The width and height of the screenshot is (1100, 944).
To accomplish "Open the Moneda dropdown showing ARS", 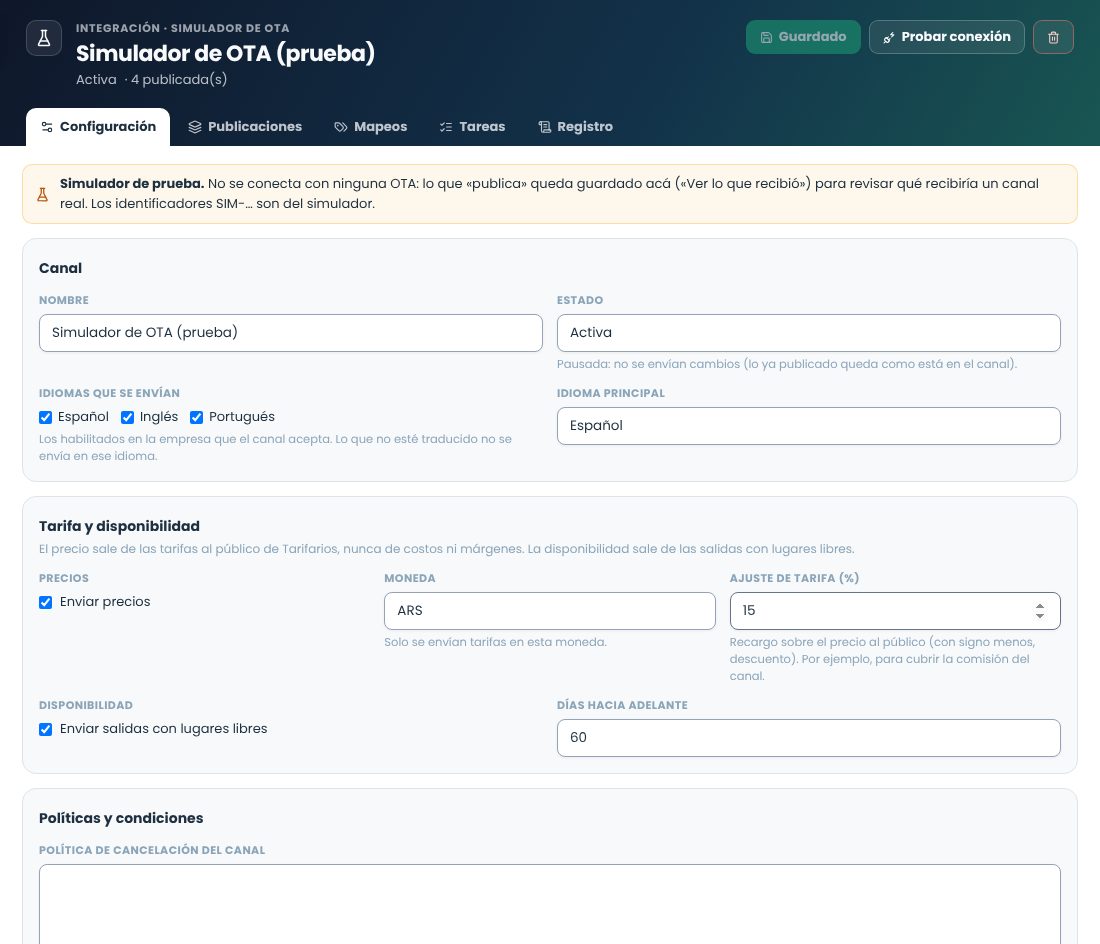I will (x=549, y=611).
